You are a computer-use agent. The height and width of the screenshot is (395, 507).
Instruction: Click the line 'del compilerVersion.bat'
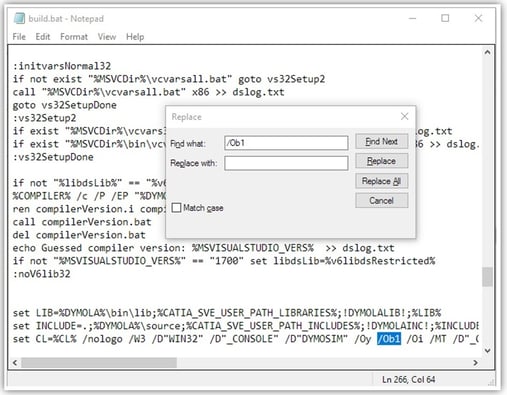coord(79,235)
